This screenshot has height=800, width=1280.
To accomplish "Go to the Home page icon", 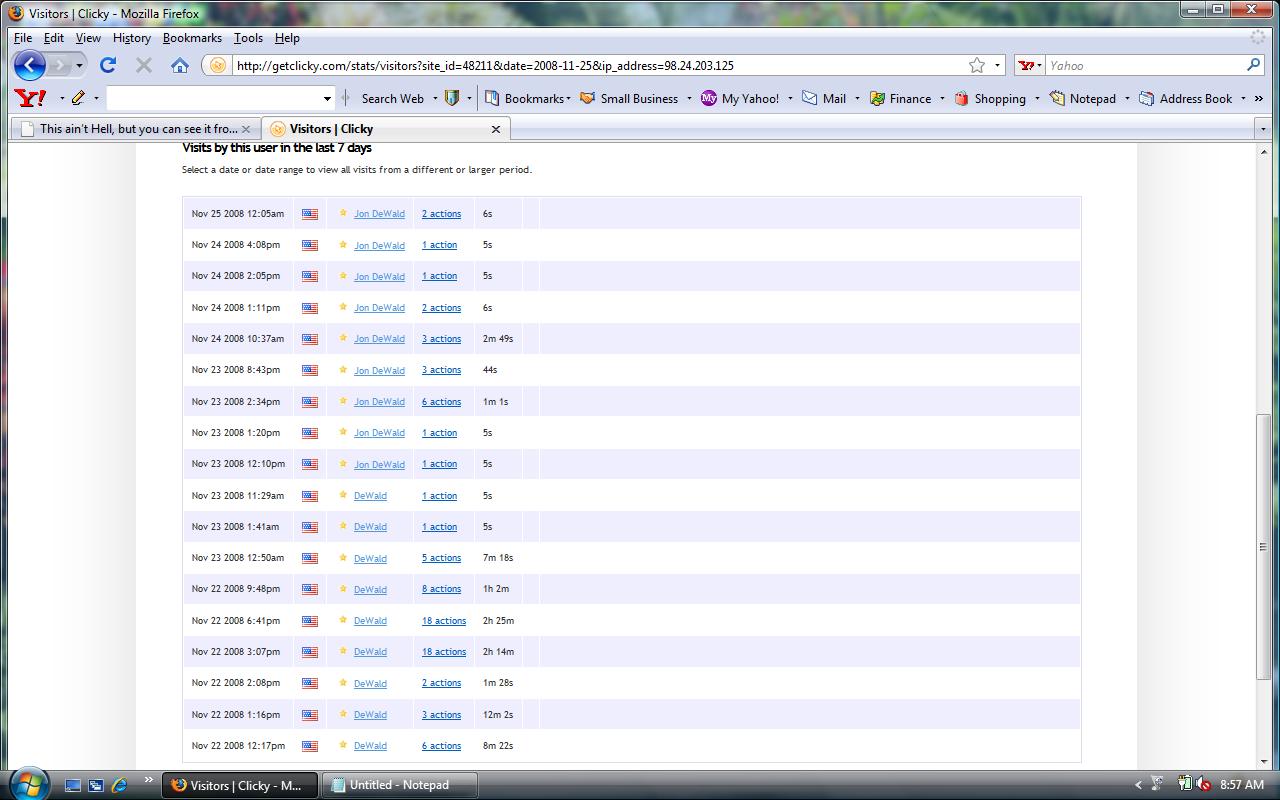I will 180,66.
